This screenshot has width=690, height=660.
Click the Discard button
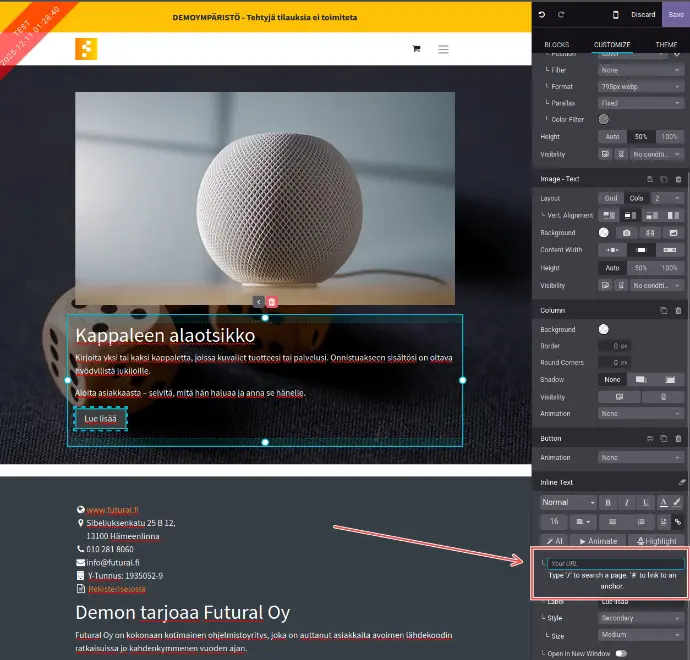coord(643,15)
